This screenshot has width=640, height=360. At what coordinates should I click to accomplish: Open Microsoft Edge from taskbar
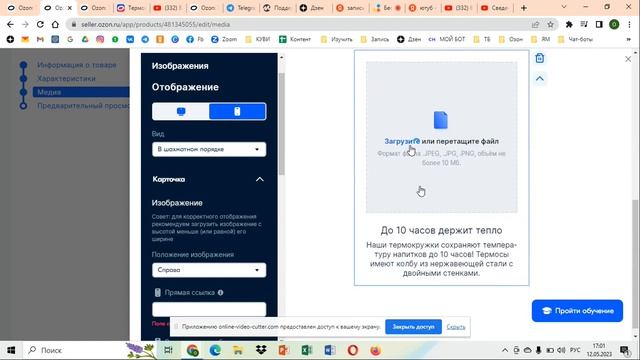pos(215,350)
